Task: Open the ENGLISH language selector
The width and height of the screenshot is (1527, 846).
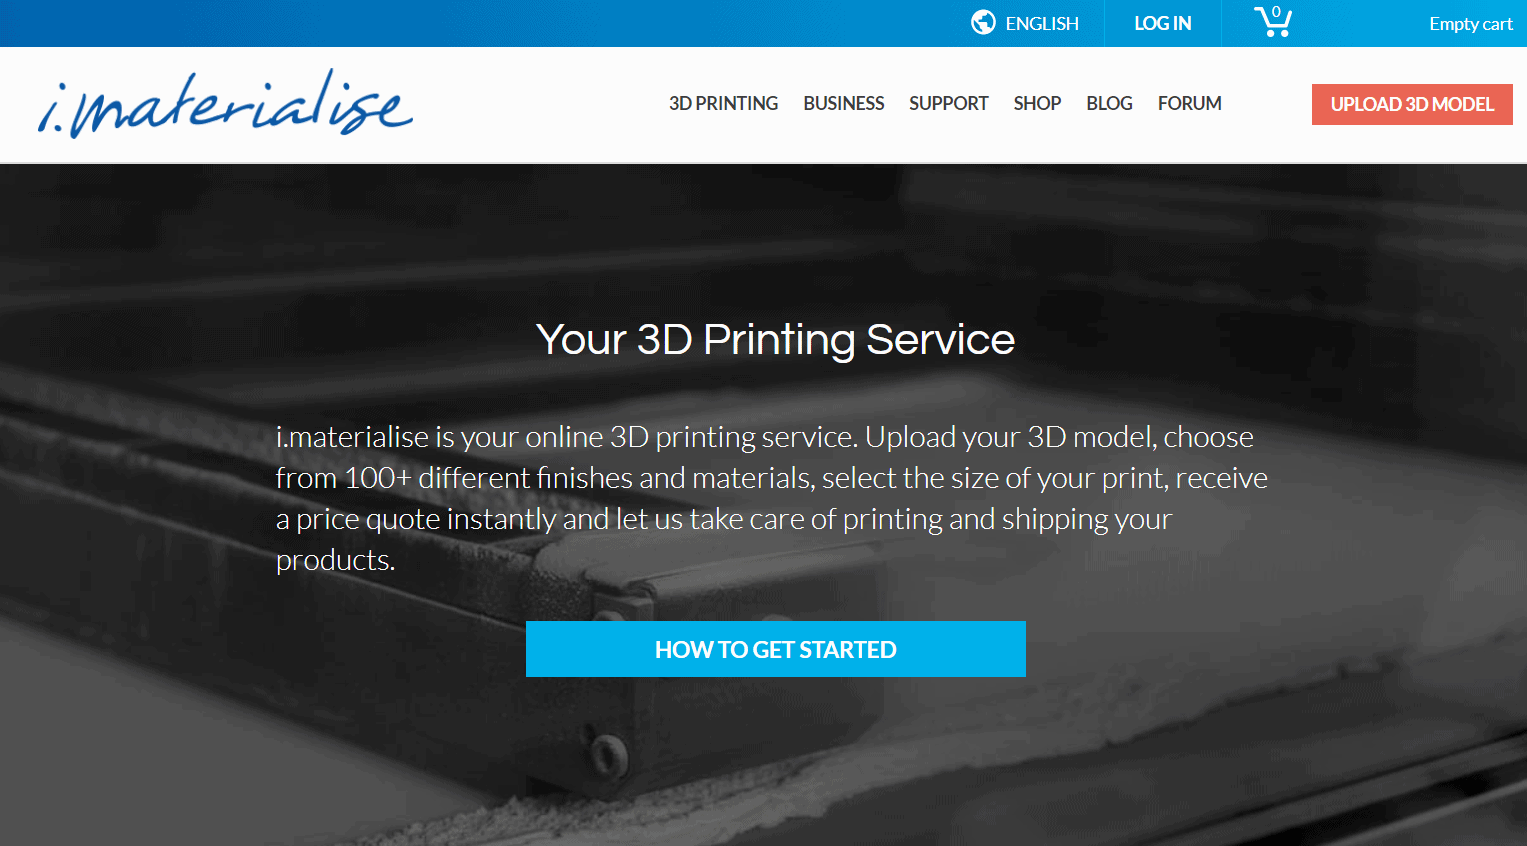Action: click(x=1041, y=23)
